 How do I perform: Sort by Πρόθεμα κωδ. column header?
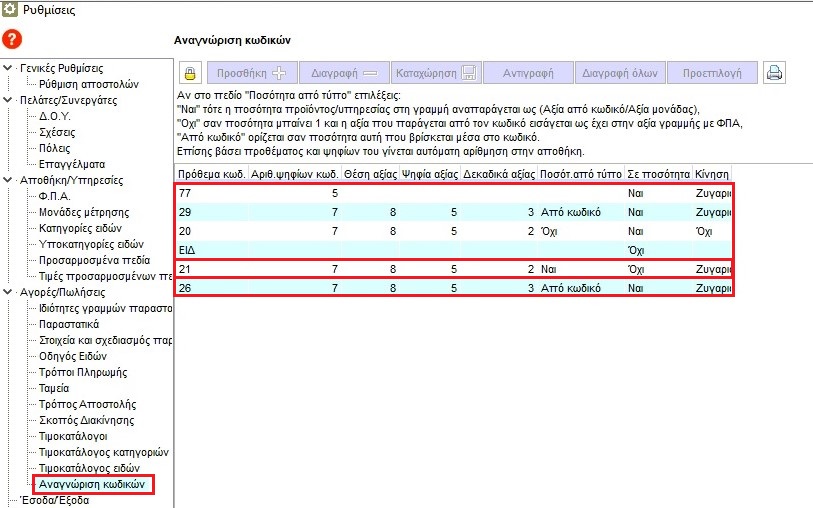tap(212, 174)
